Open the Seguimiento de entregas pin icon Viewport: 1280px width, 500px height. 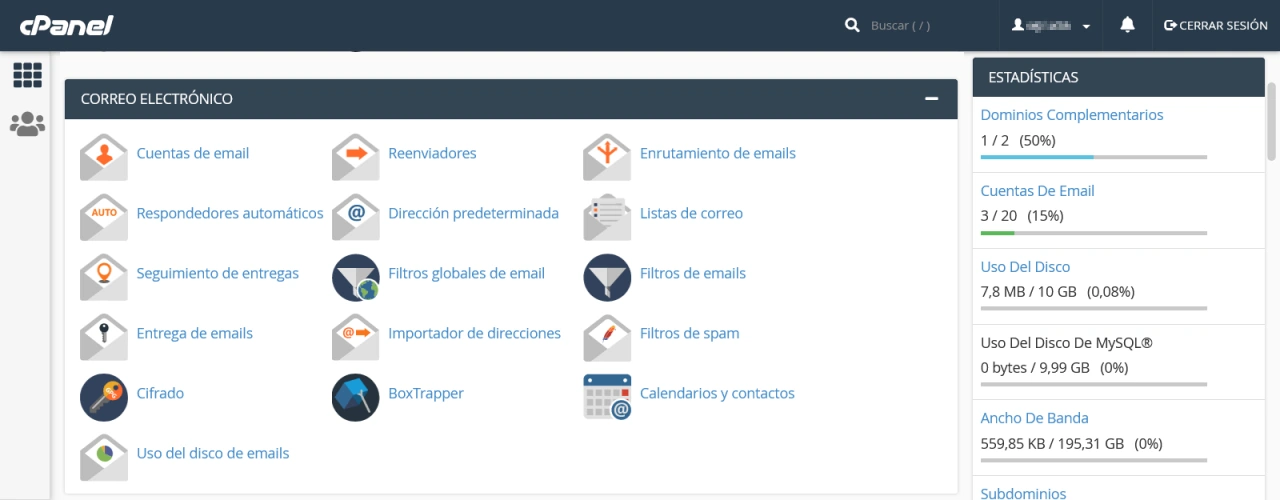tap(104, 276)
